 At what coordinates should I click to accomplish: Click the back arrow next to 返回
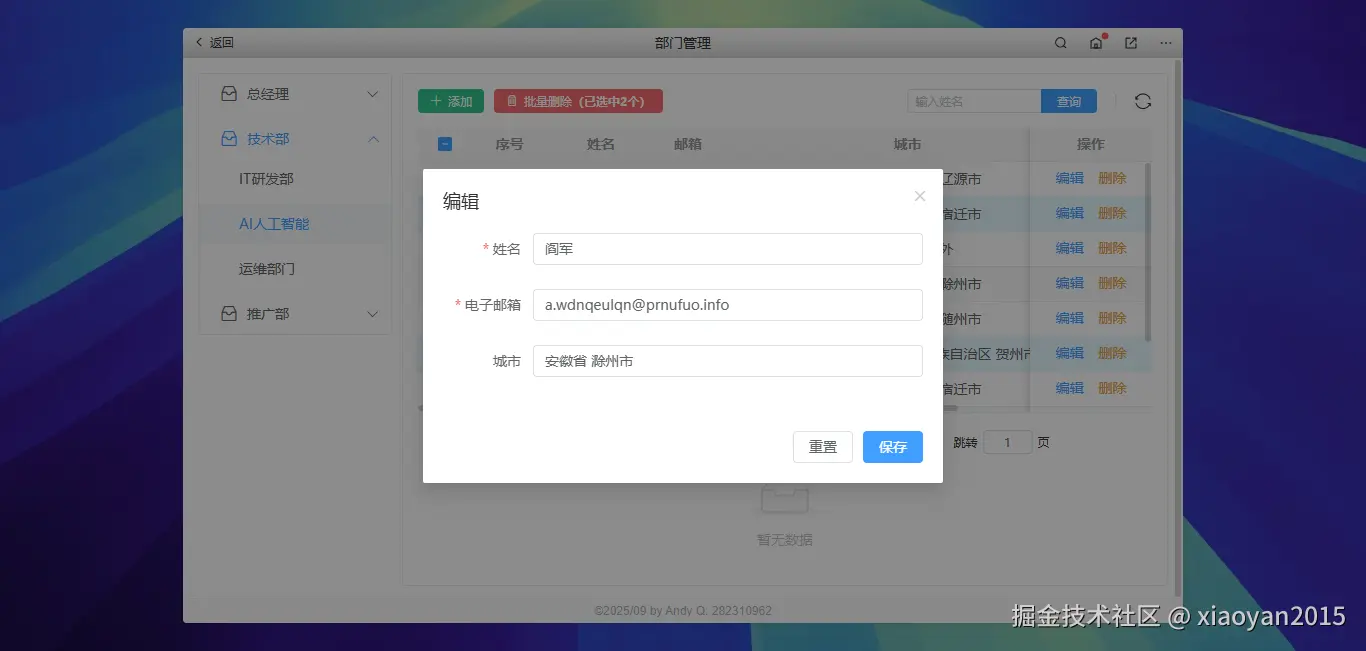[x=199, y=42]
